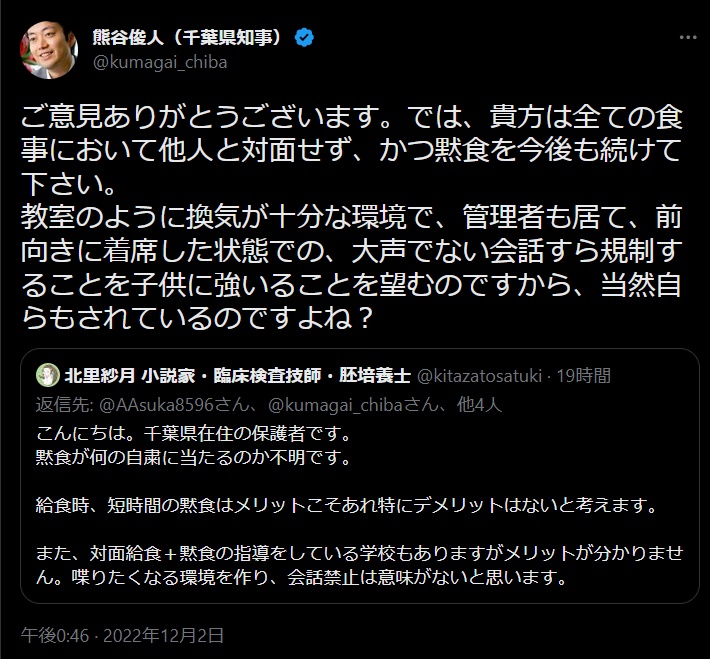Click the blue verified badge
This screenshot has height=659, width=710.
pyautogui.click(x=307, y=38)
